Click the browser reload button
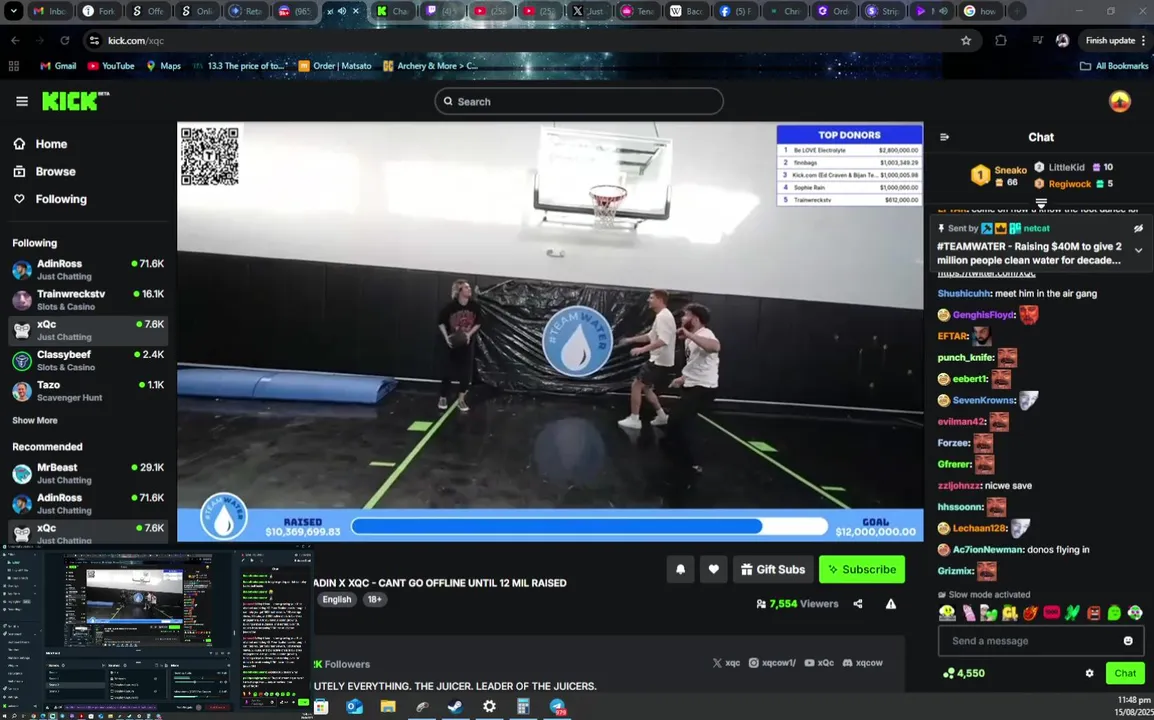The image size is (1154, 720). [65, 40]
